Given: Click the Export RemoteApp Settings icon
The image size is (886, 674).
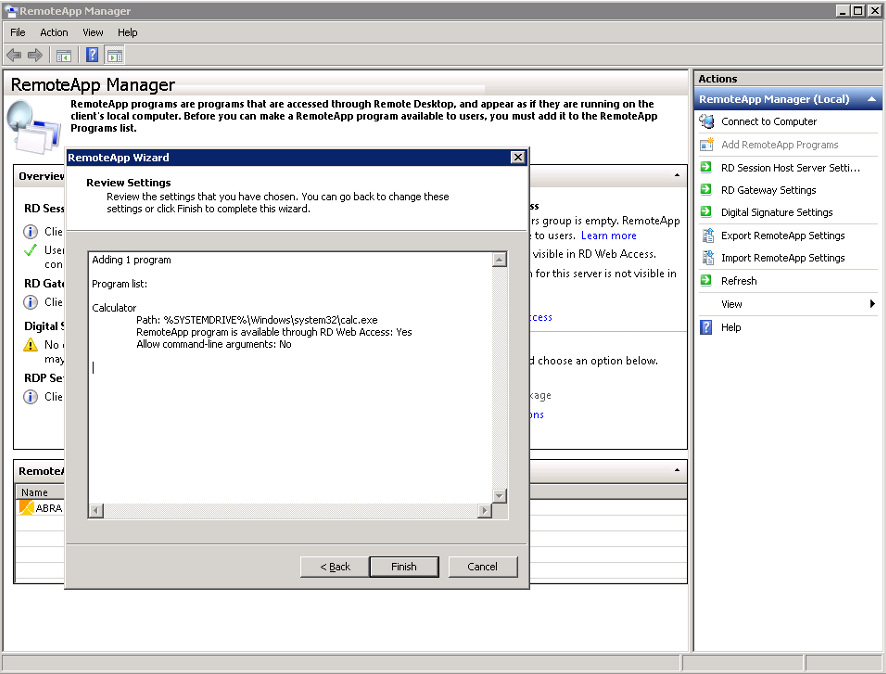Looking at the screenshot, I should [707, 236].
